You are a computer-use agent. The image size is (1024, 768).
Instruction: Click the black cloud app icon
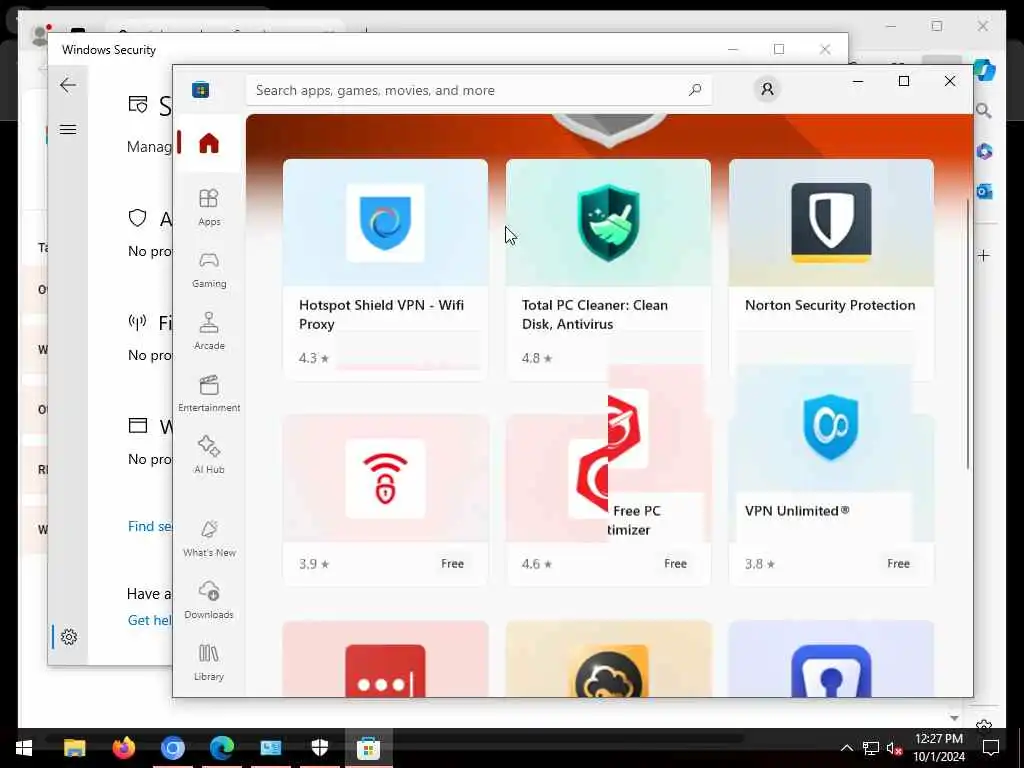608,671
